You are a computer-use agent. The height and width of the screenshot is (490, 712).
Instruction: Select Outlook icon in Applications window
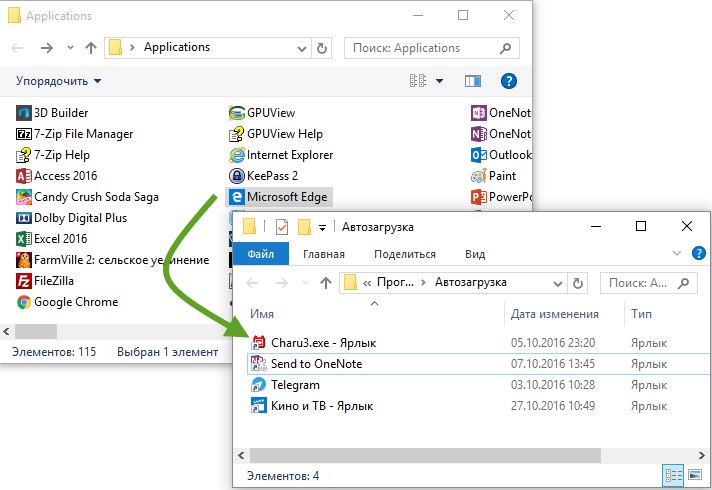pyautogui.click(x=479, y=155)
